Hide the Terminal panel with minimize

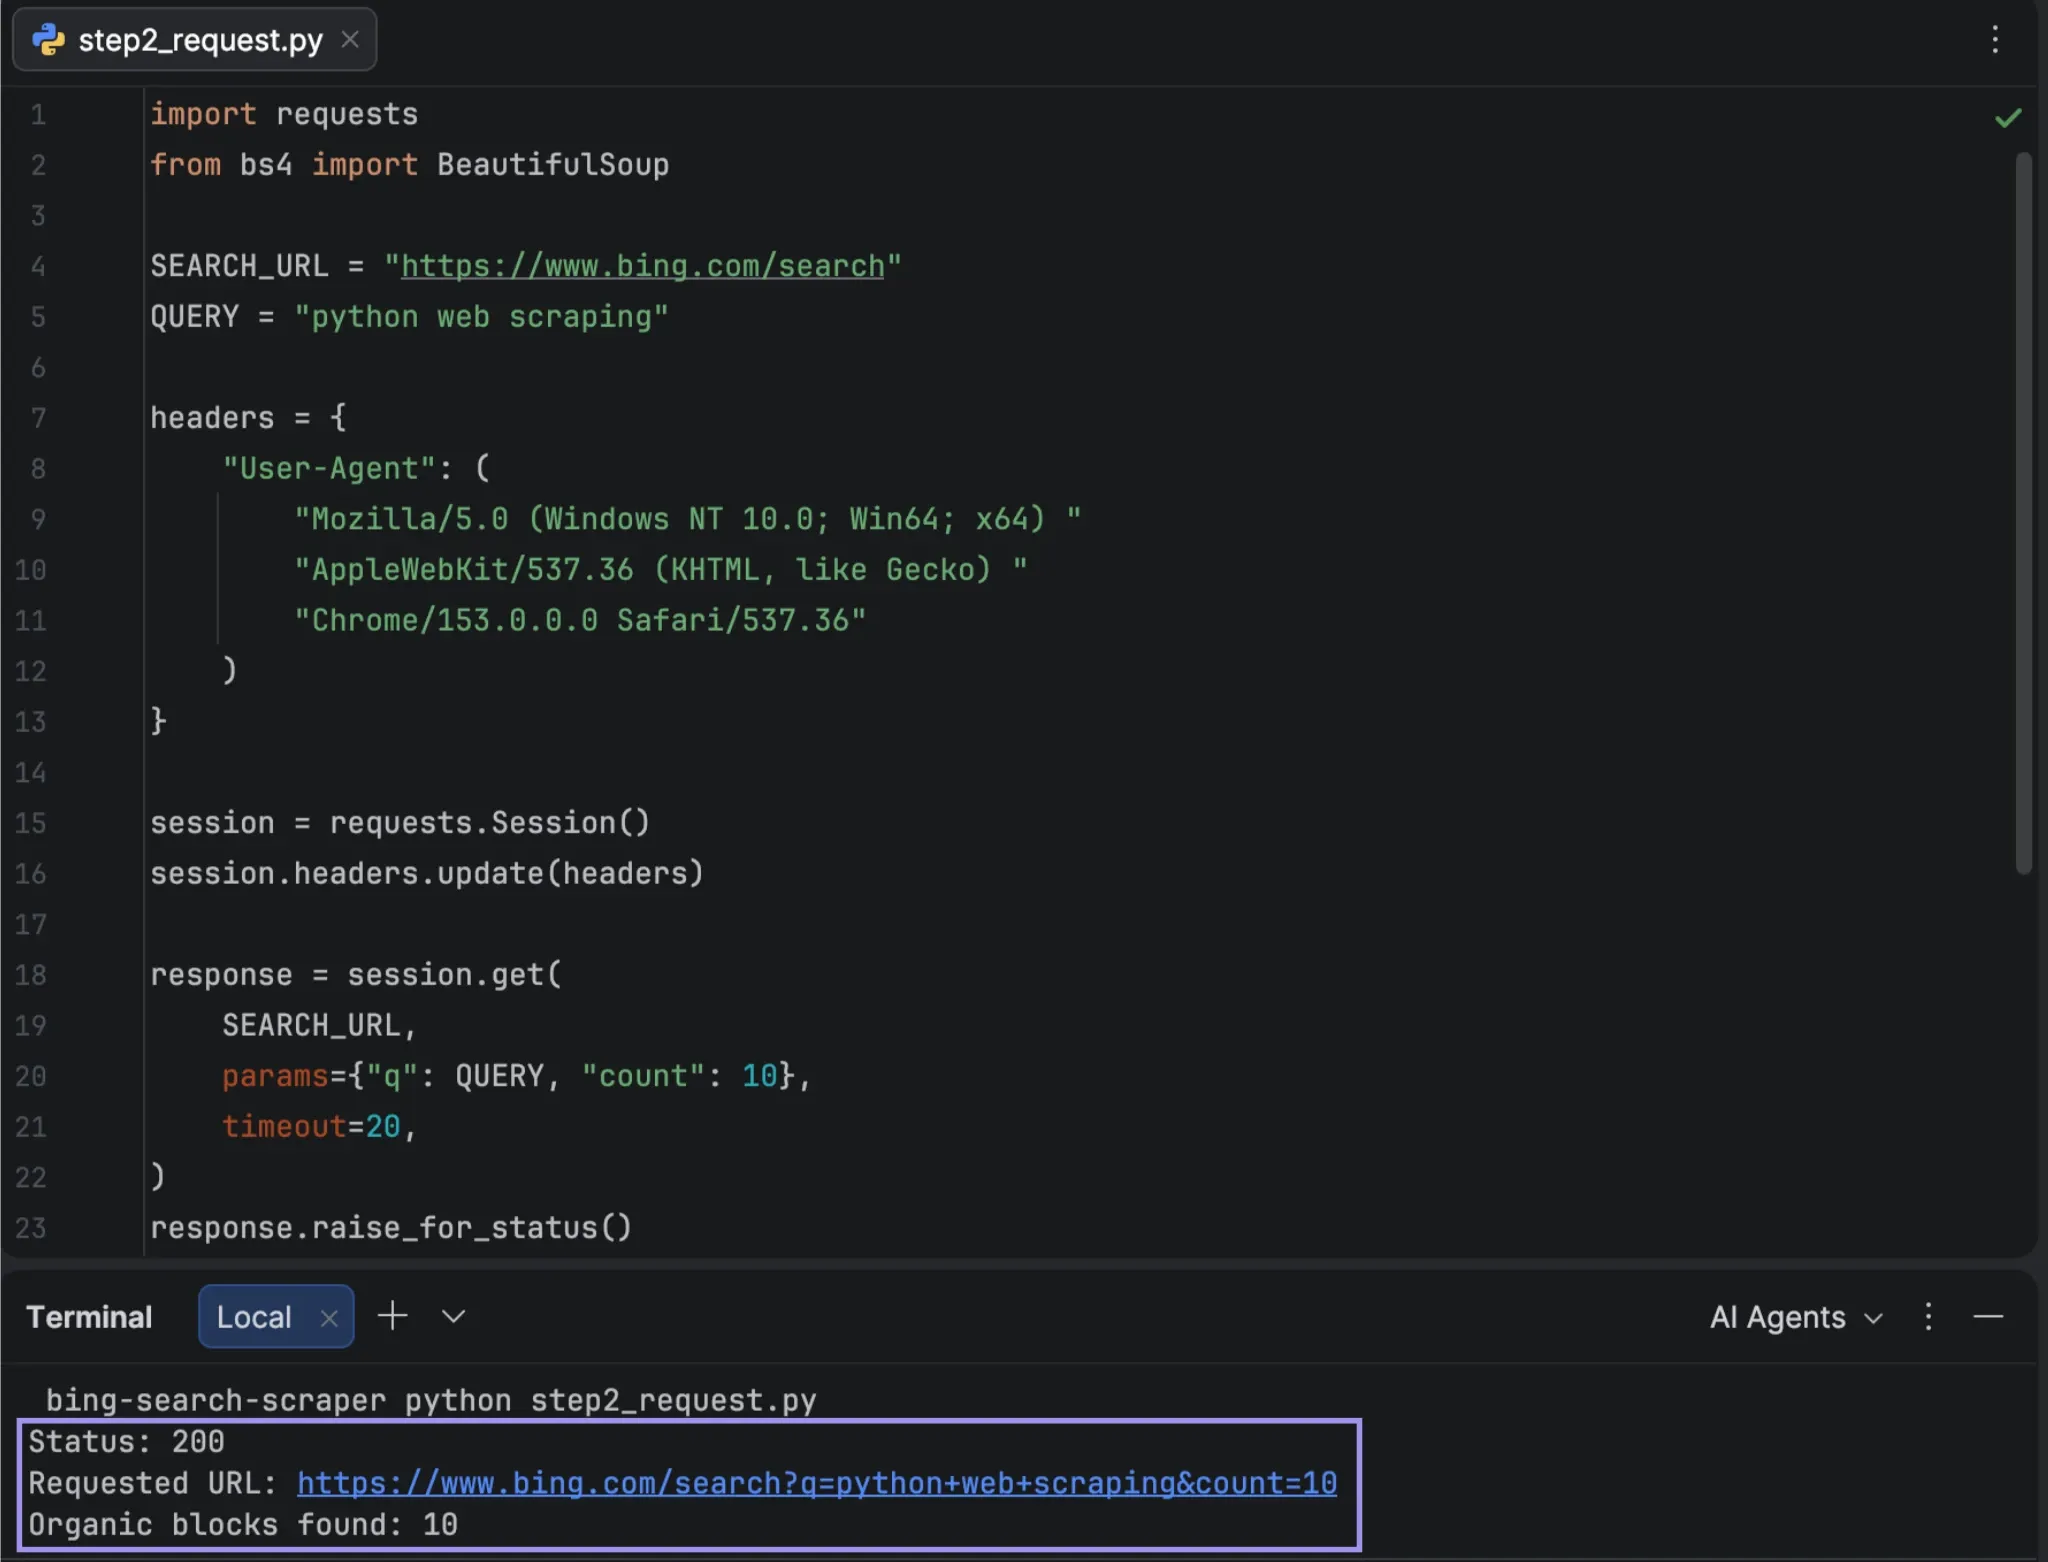point(1988,1317)
